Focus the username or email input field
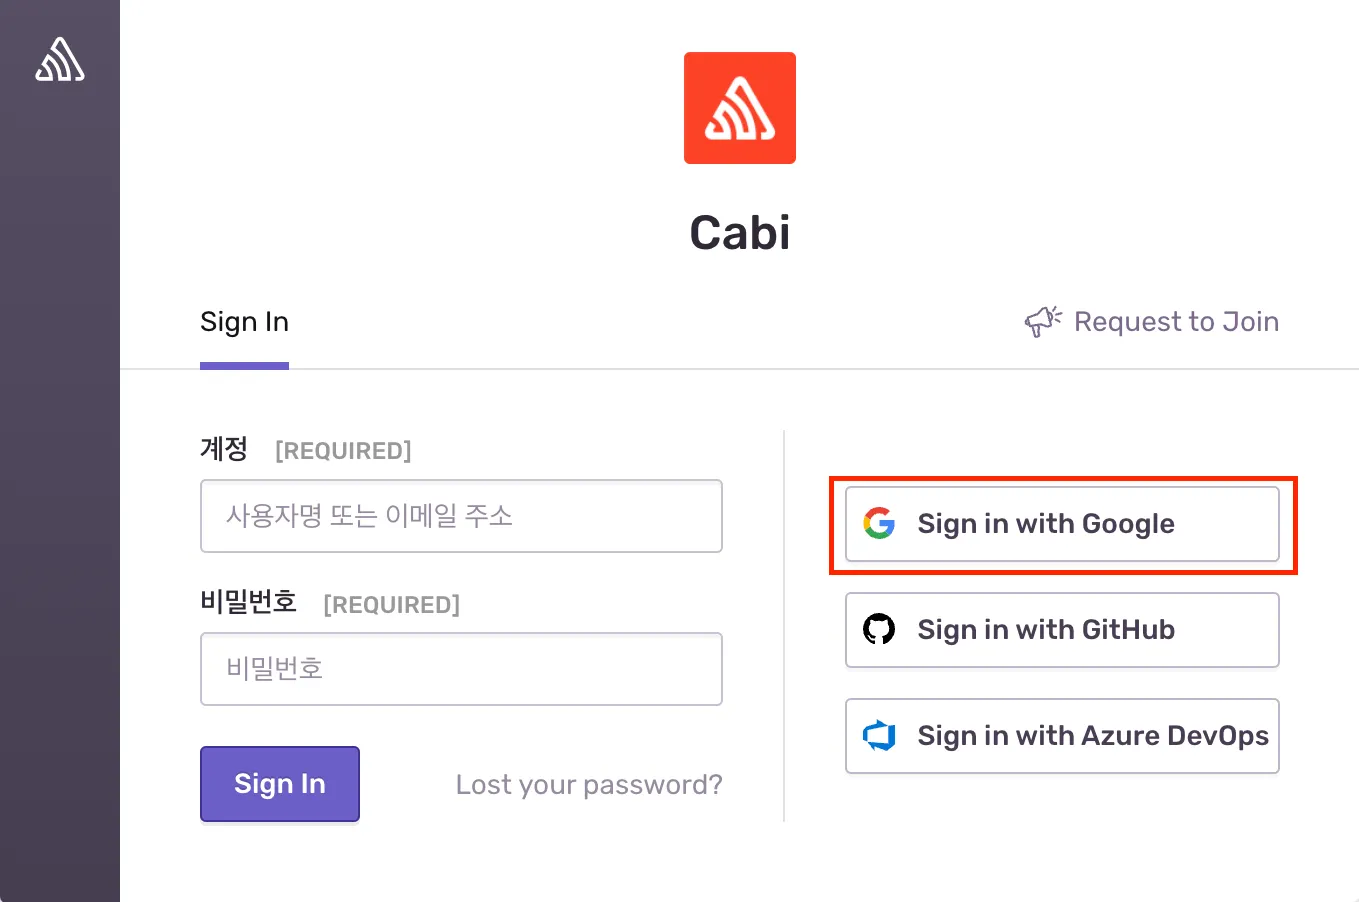 coord(461,516)
